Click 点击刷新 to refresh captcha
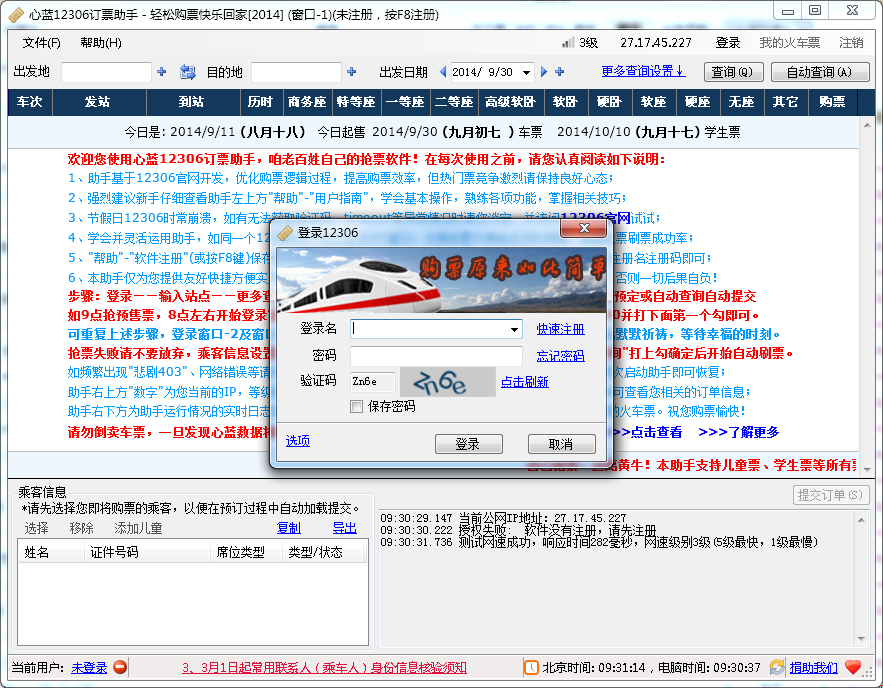The image size is (883, 688). (x=525, y=382)
